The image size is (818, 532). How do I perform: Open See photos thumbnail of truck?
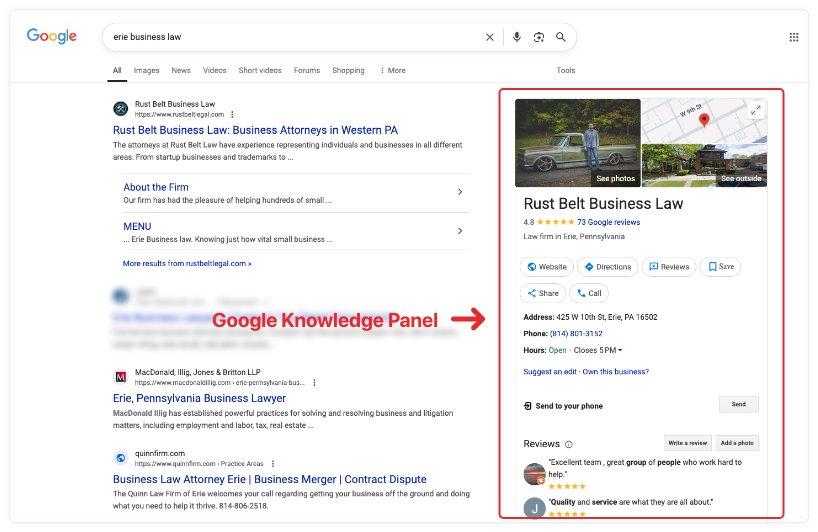point(578,143)
